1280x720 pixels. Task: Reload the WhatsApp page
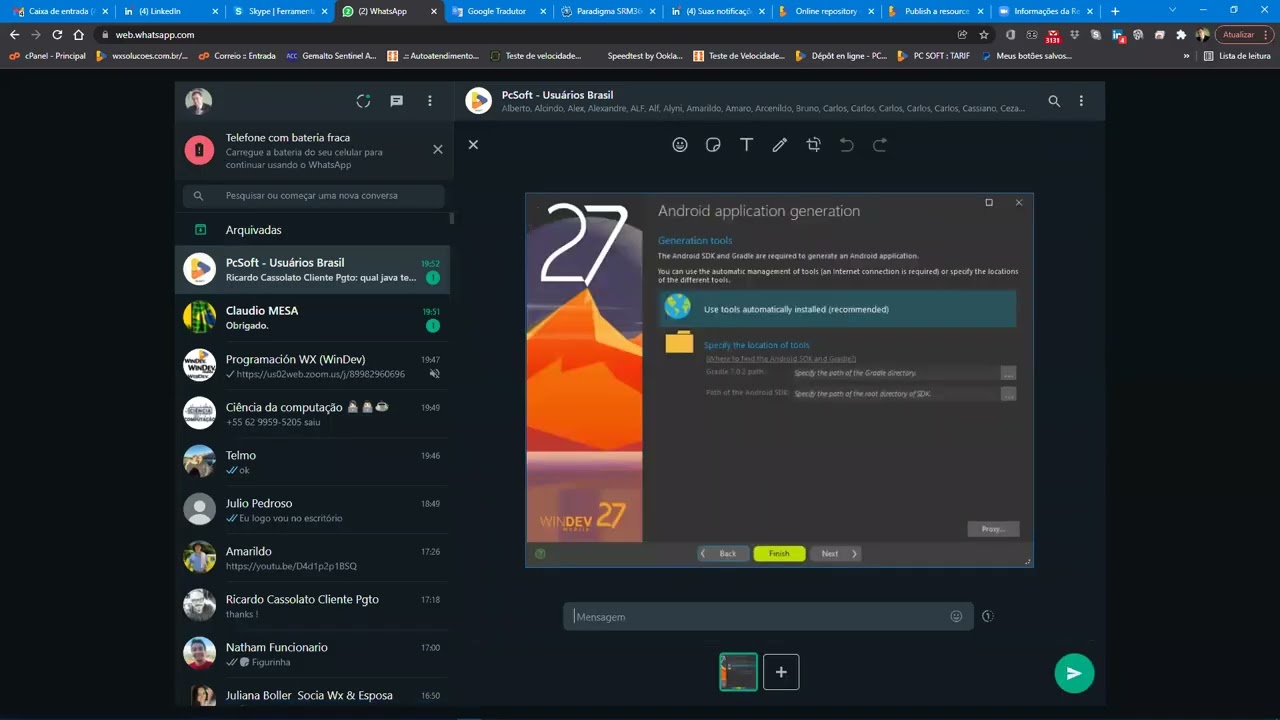[x=57, y=34]
